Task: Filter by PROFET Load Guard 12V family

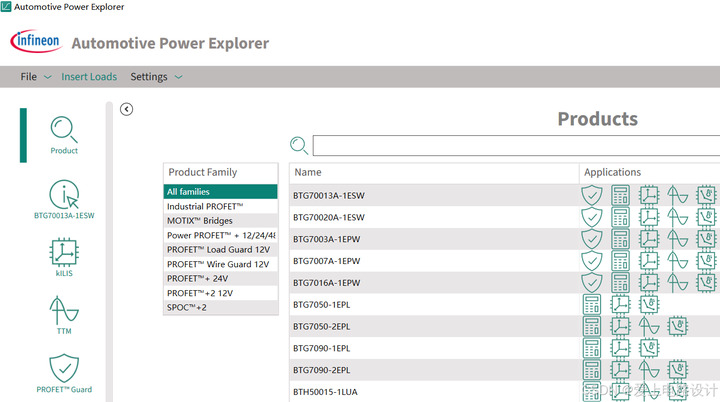Action: (220, 250)
